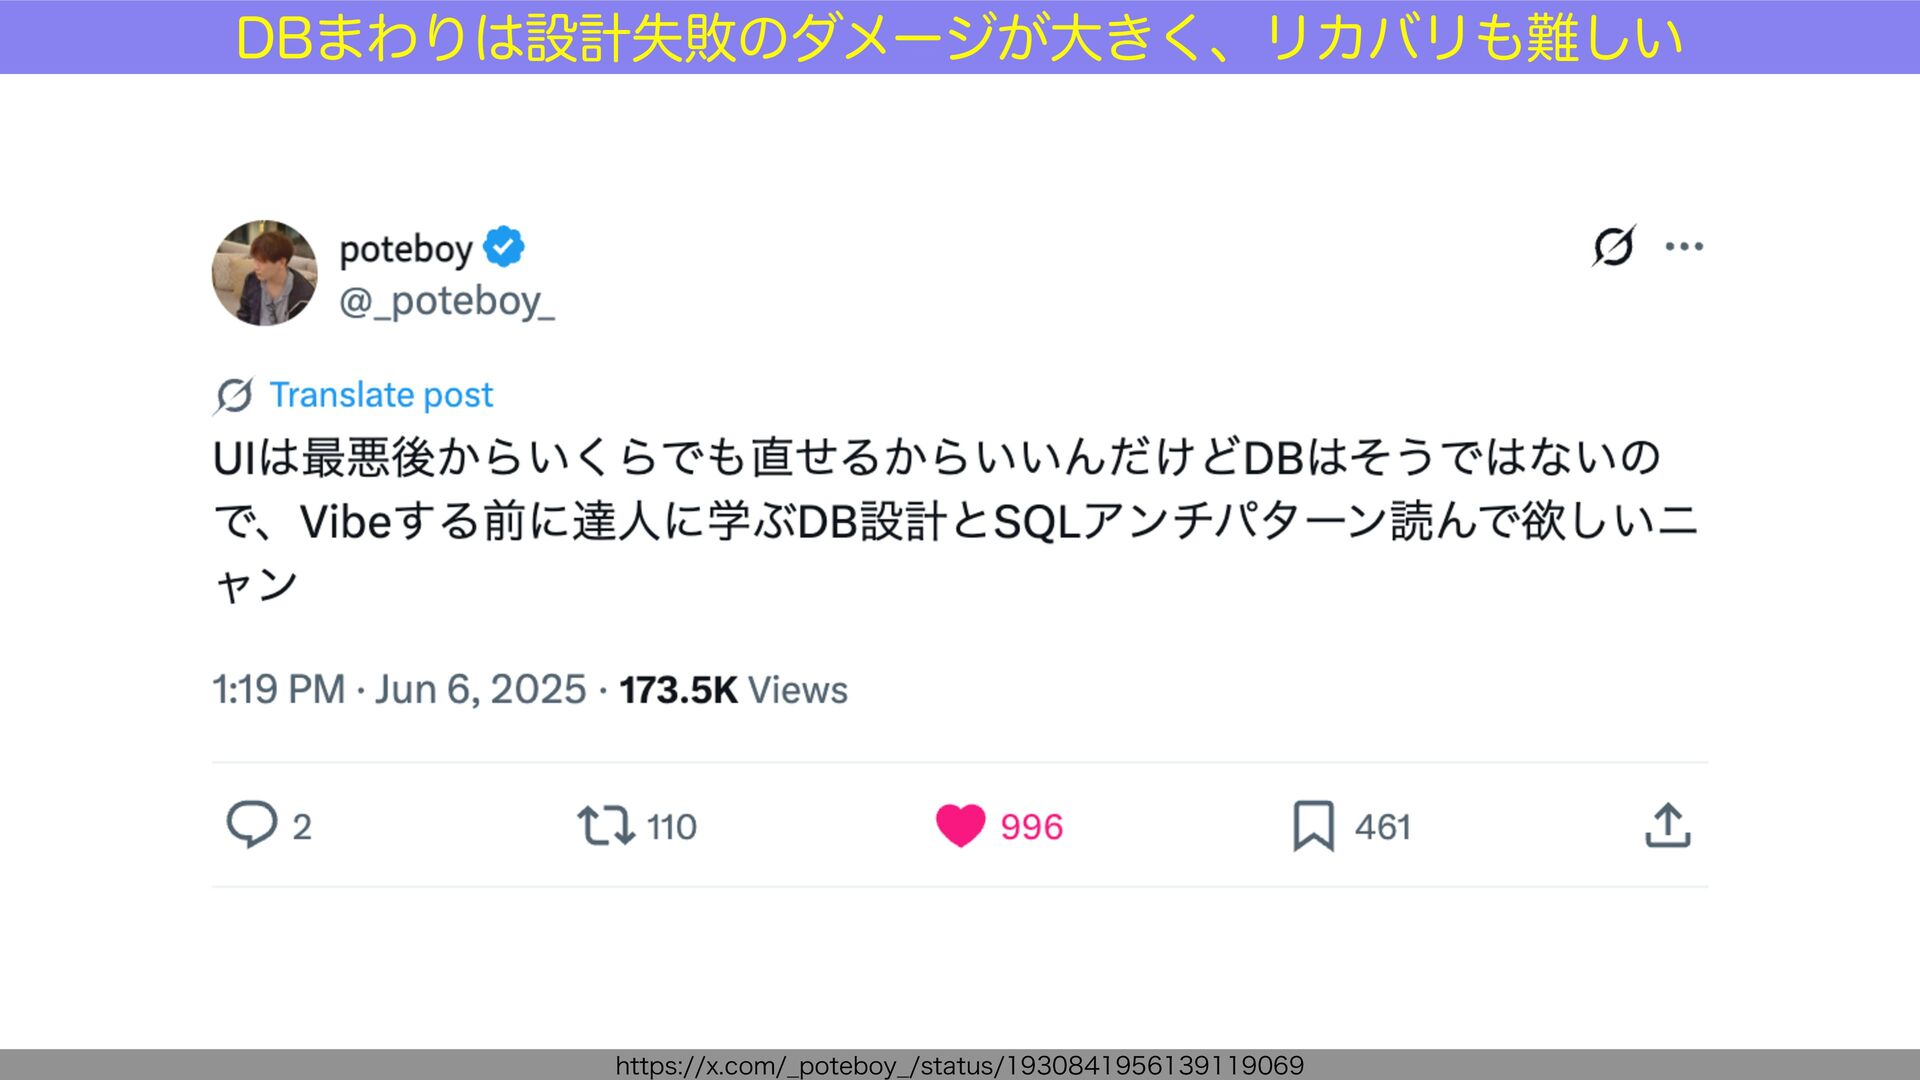Open poteboy's profile picture
Screen dimensions: 1920x1080
click(265, 273)
